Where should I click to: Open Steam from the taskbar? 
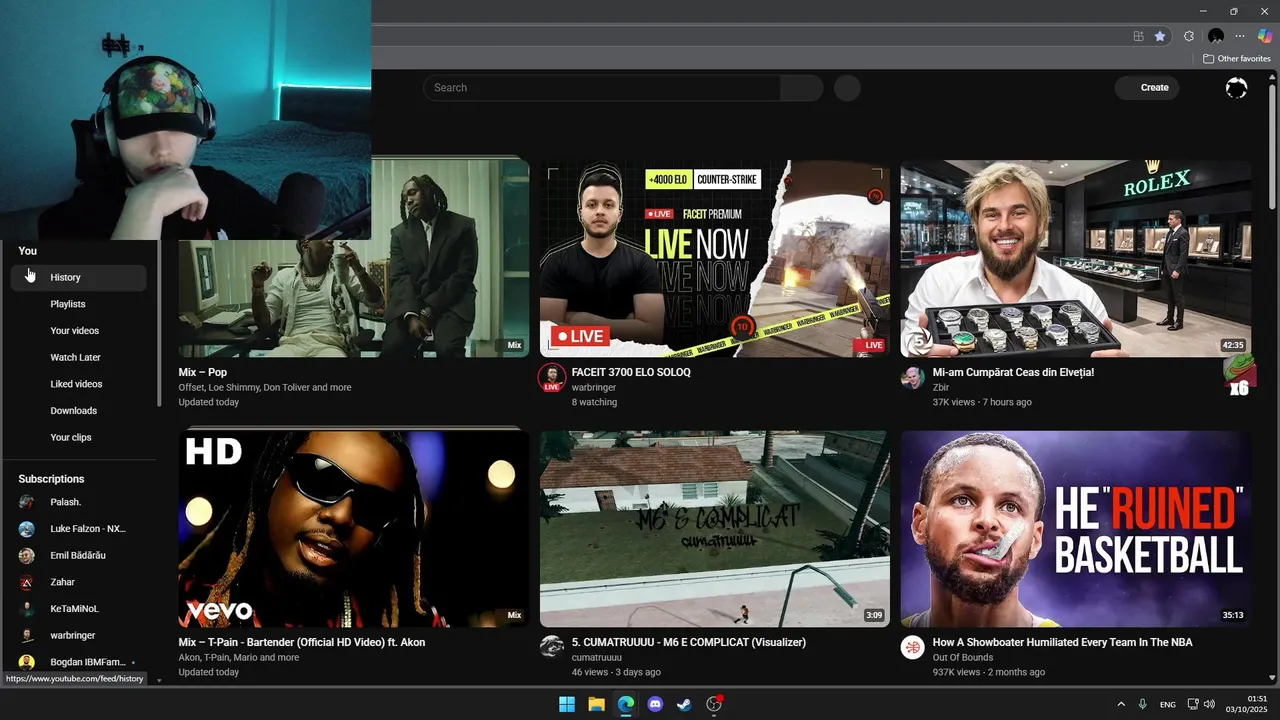click(684, 704)
